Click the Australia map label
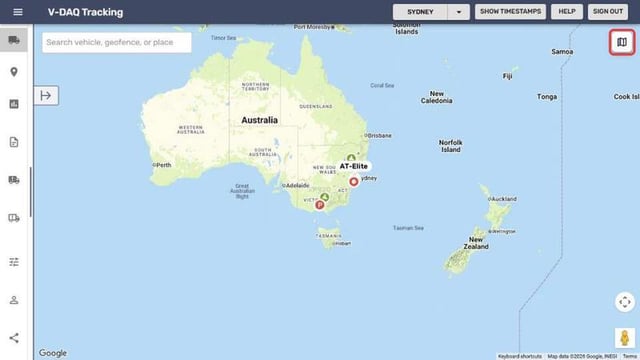This screenshot has width=640, height=360. pyautogui.click(x=260, y=120)
